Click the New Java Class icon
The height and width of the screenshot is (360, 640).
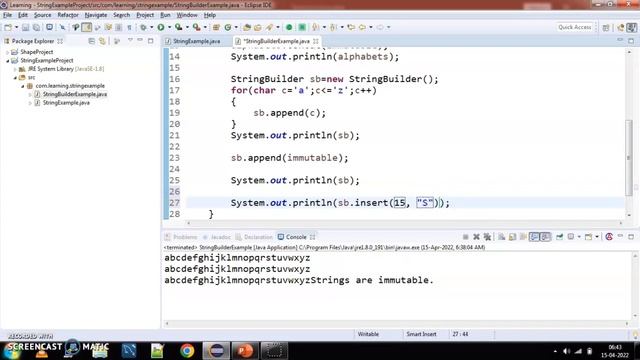tap(228, 27)
